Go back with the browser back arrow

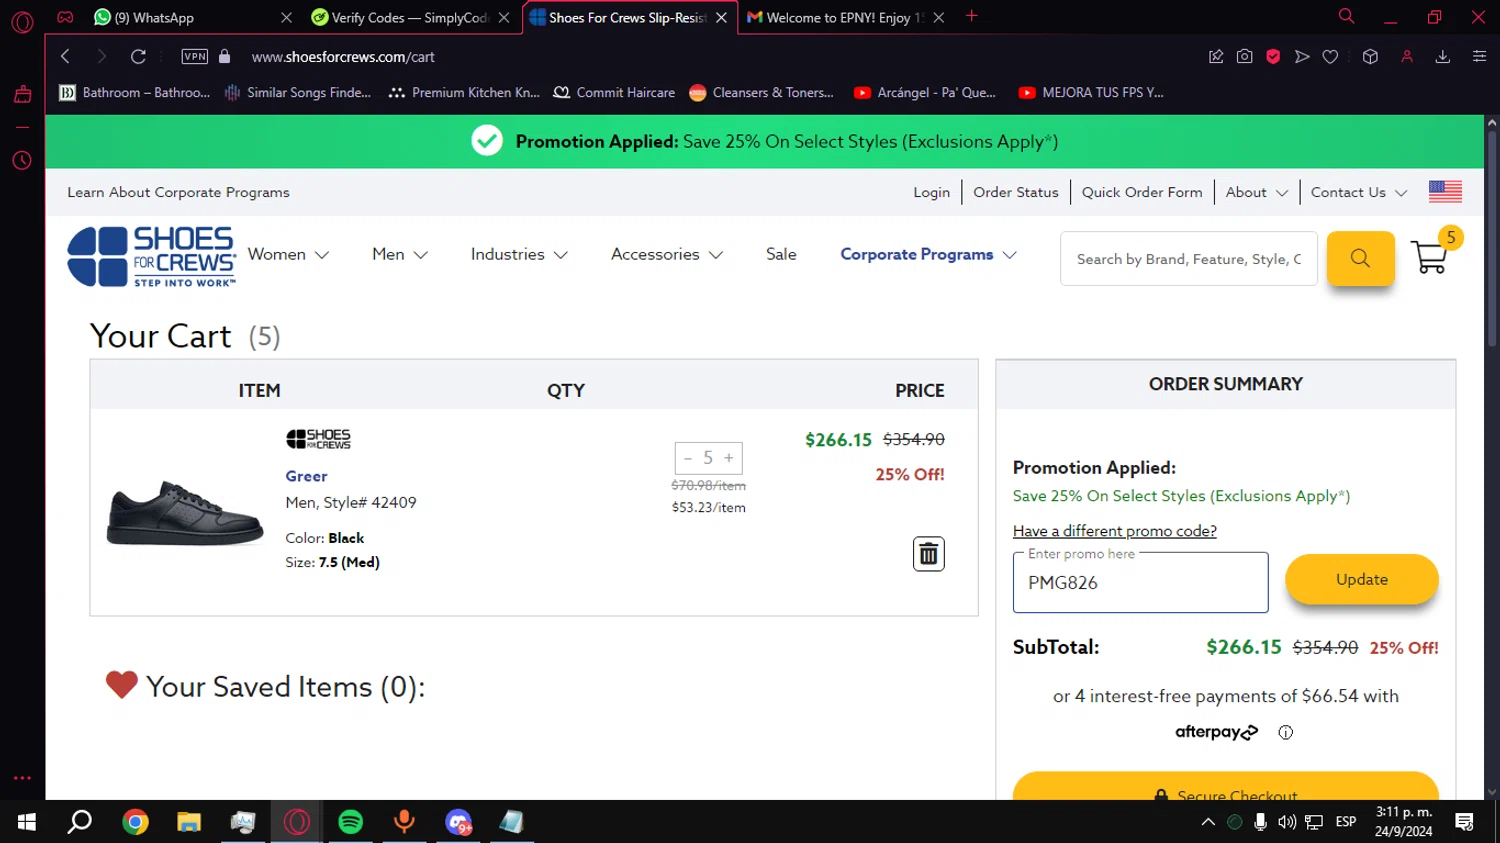(65, 56)
